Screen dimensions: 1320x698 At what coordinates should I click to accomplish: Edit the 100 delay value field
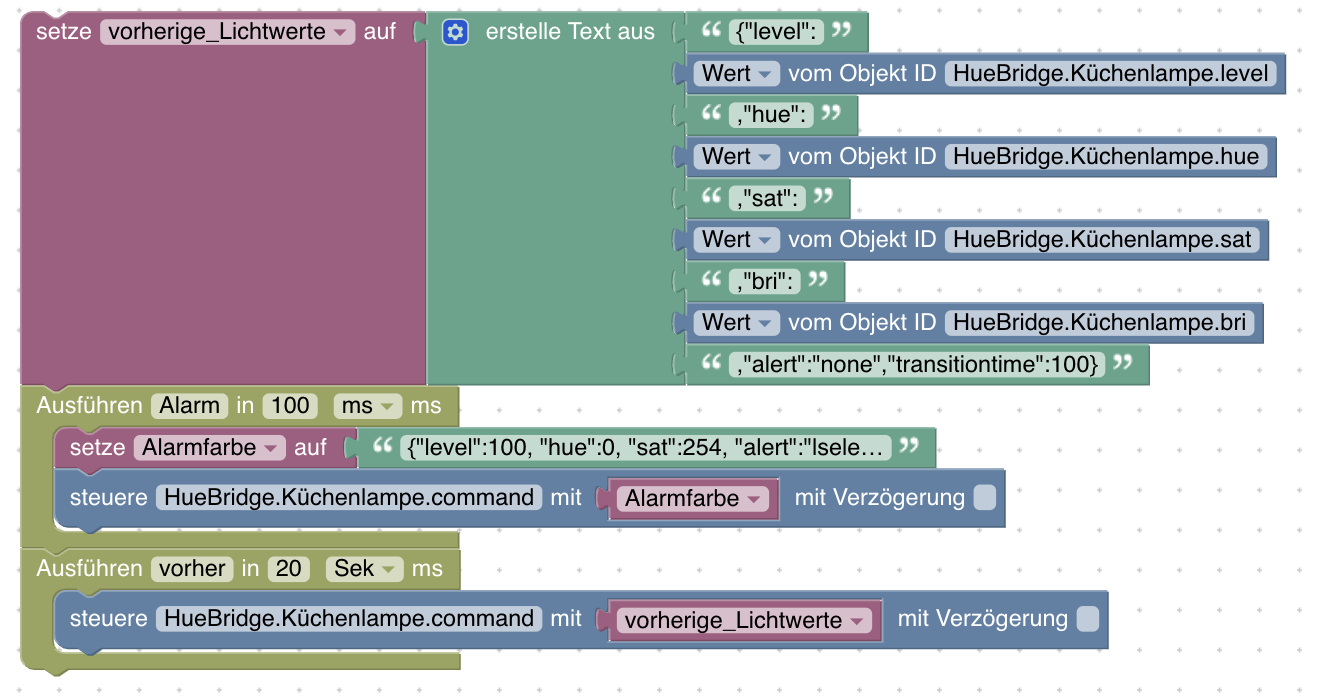[291, 406]
